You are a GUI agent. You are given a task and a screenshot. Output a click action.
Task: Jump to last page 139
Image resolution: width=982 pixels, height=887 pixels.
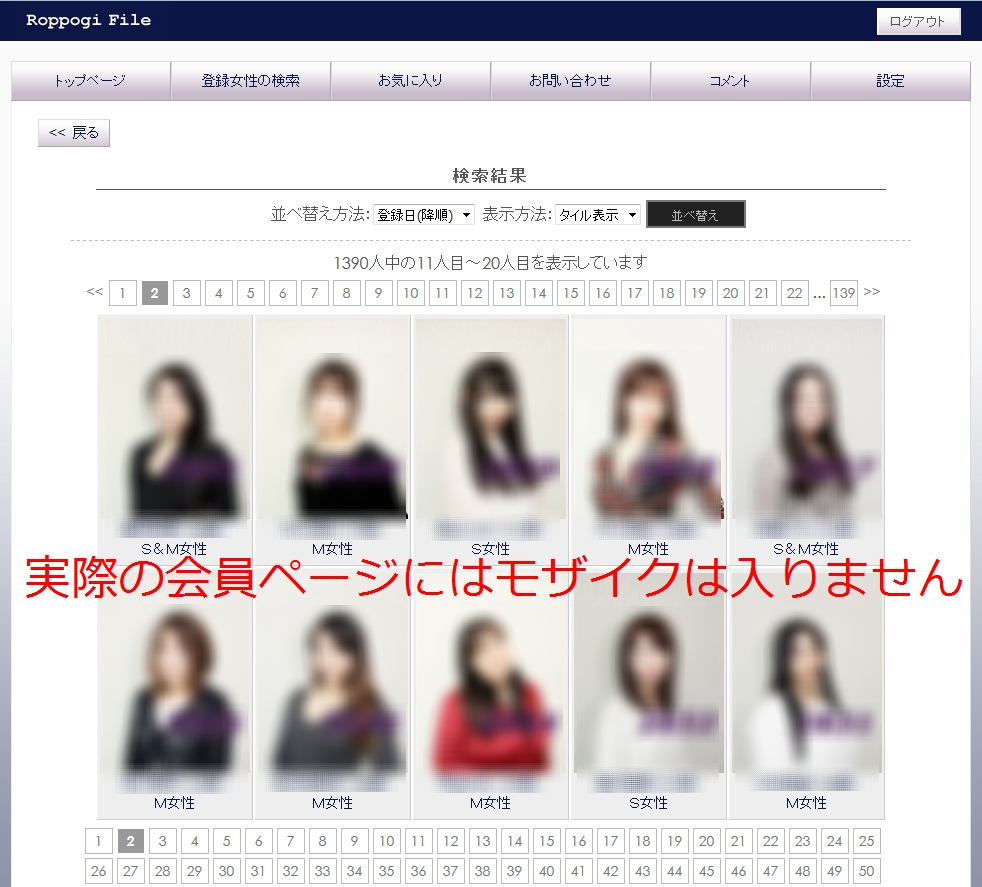tap(844, 293)
